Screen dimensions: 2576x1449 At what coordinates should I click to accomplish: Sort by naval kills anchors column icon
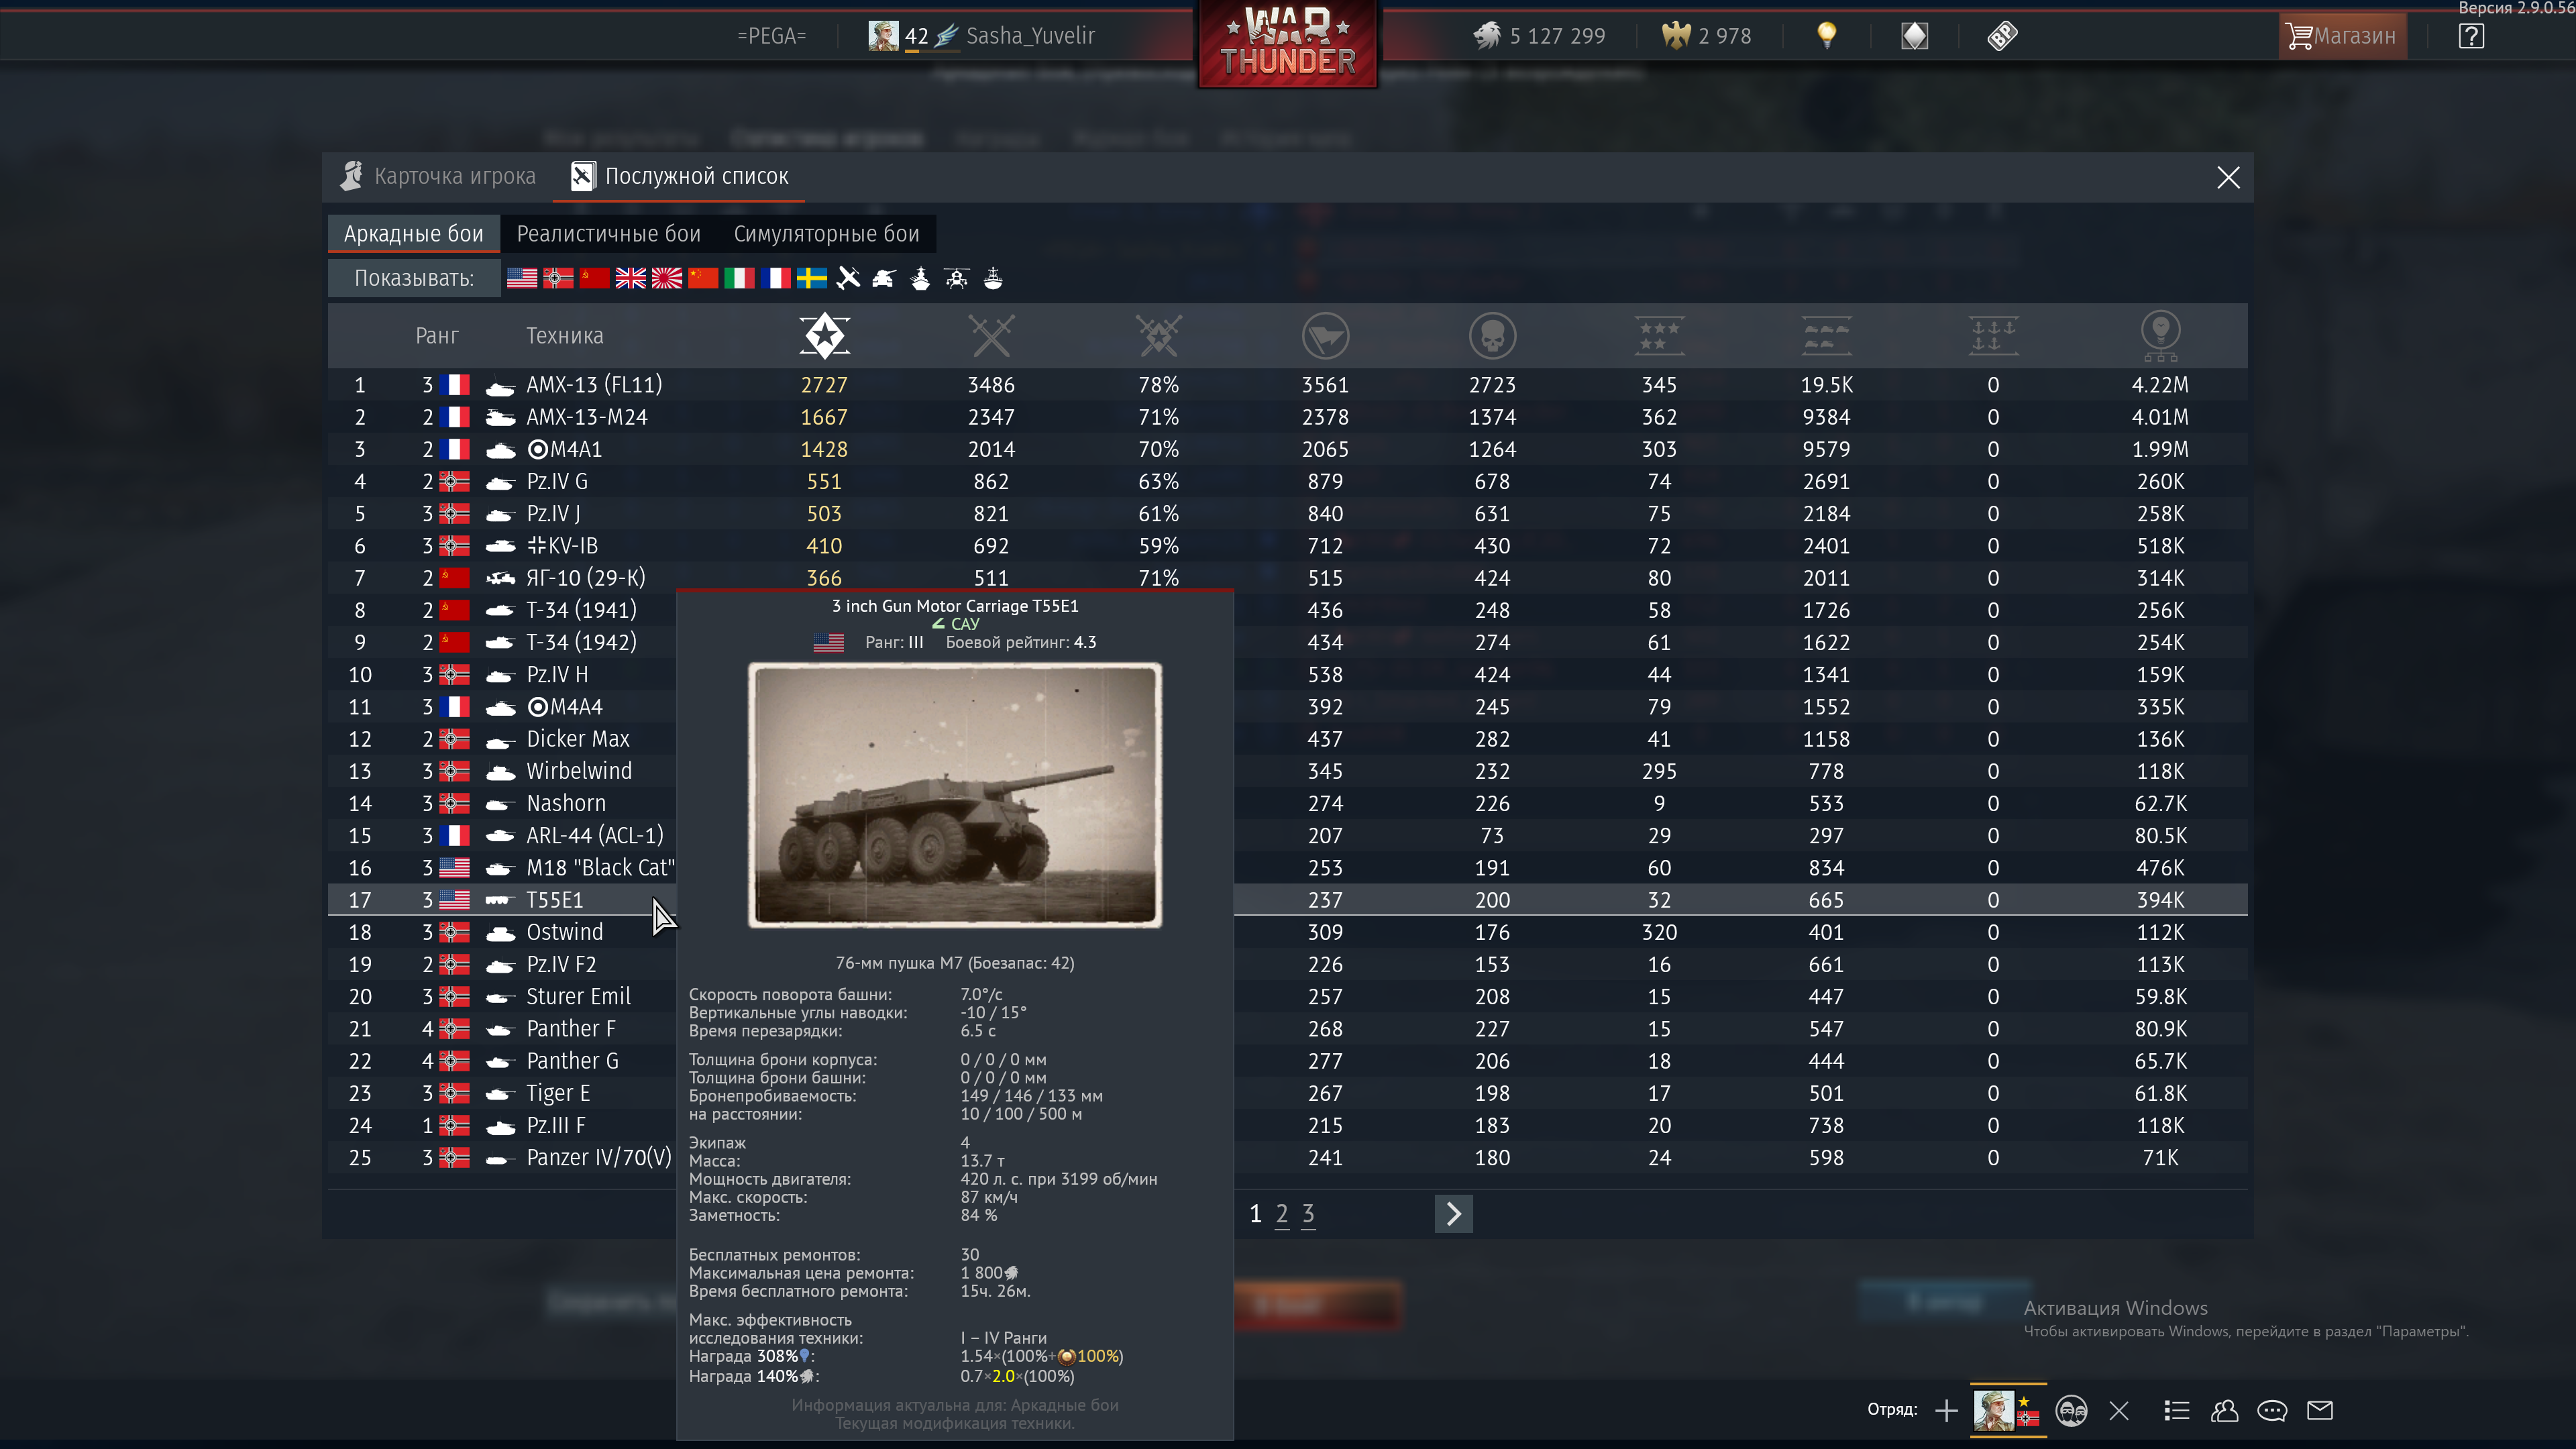pyautogui.click(x=1993, y=336)
